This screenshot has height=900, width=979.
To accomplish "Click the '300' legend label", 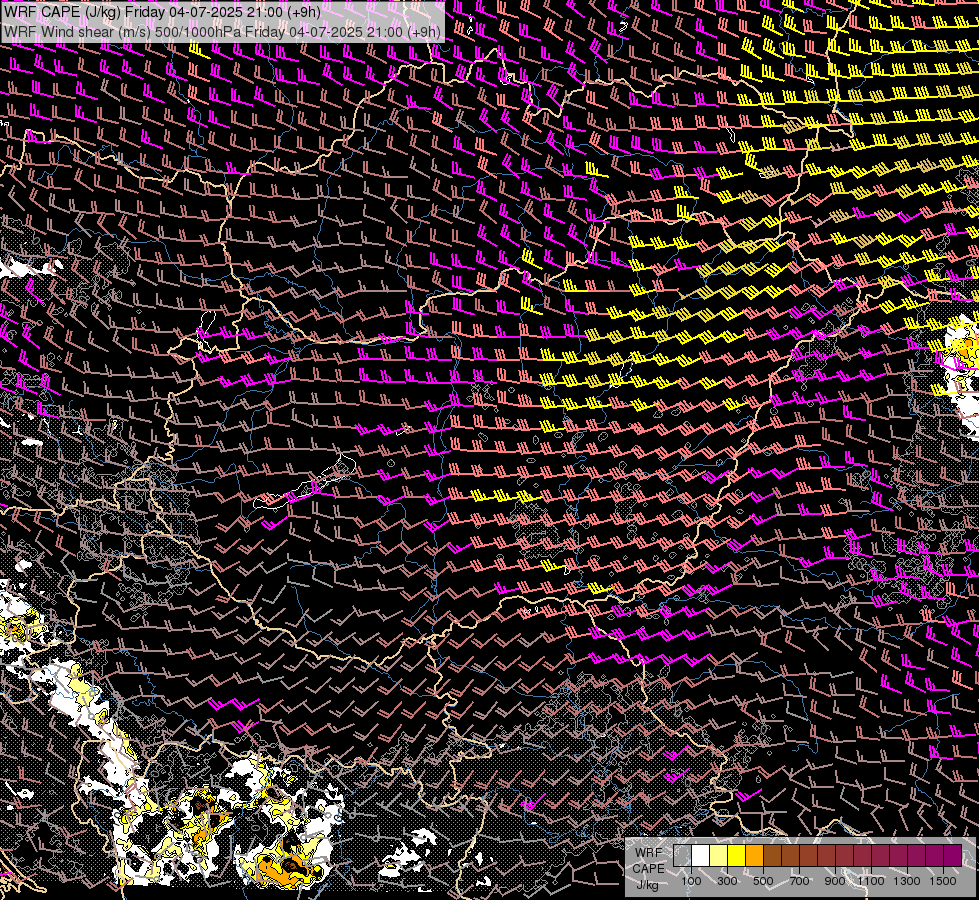I will pos(727,881).
